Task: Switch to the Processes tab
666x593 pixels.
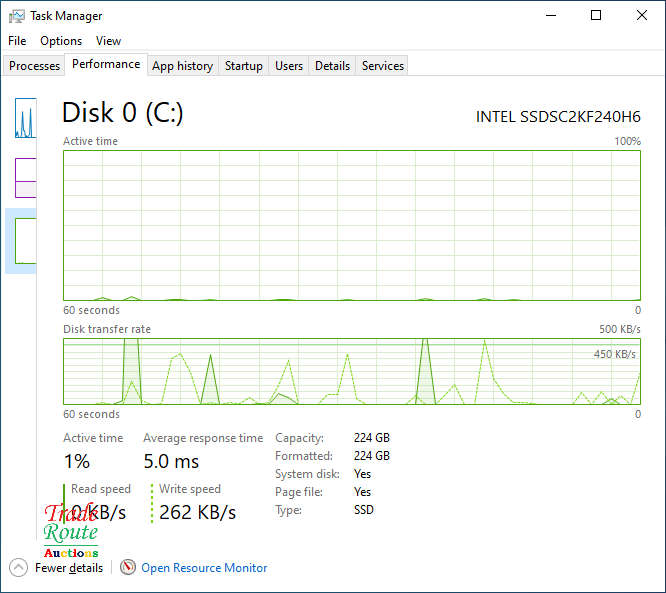Action: (x=35, y=66)
